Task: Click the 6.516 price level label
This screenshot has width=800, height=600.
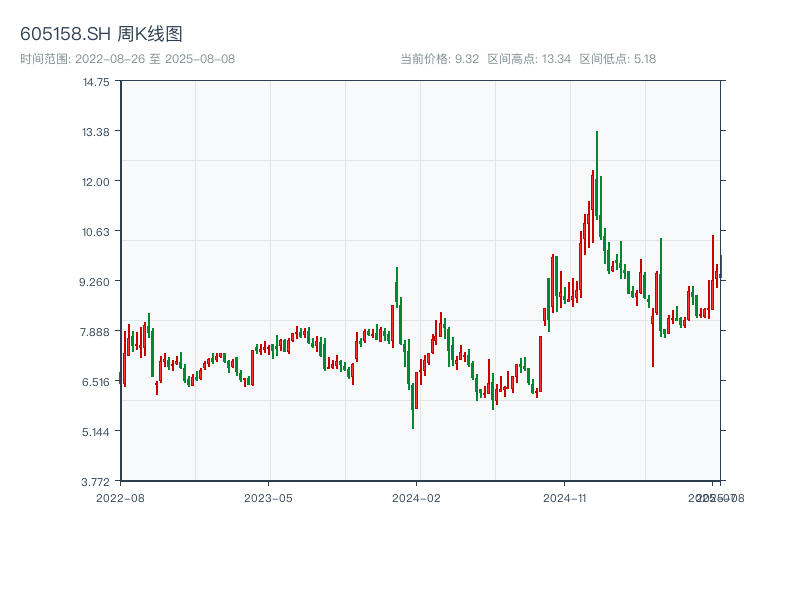Action: click(96, 382)
